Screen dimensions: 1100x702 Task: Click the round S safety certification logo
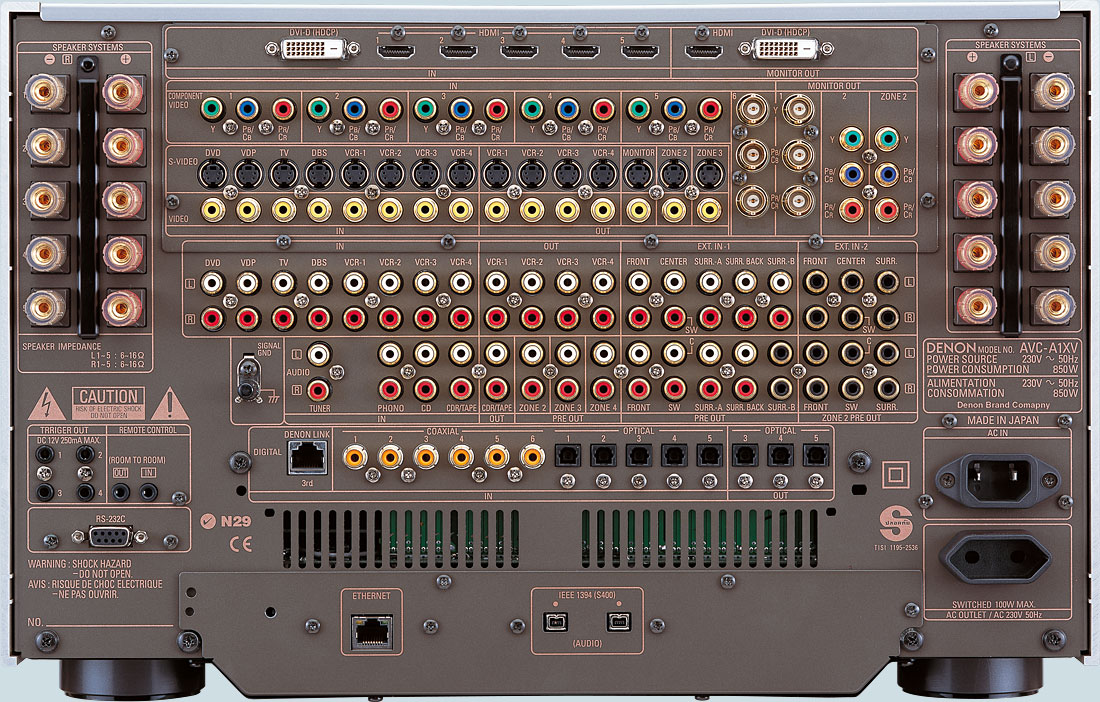point(896,523)
